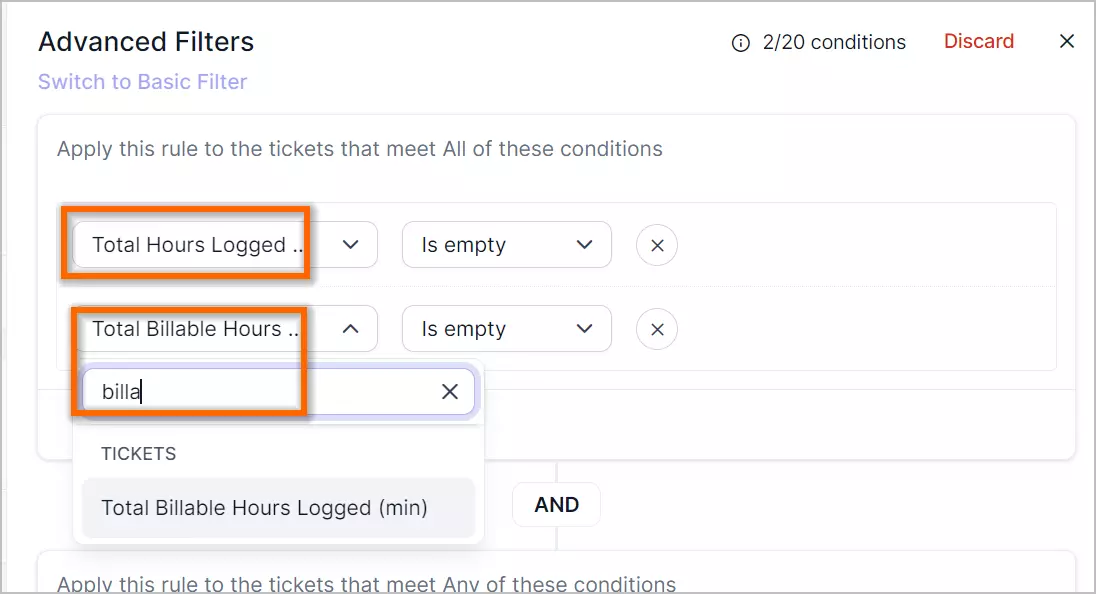Click the AND operator button
Viewport: 1096px width, 594px height.
tap(556, 505)
